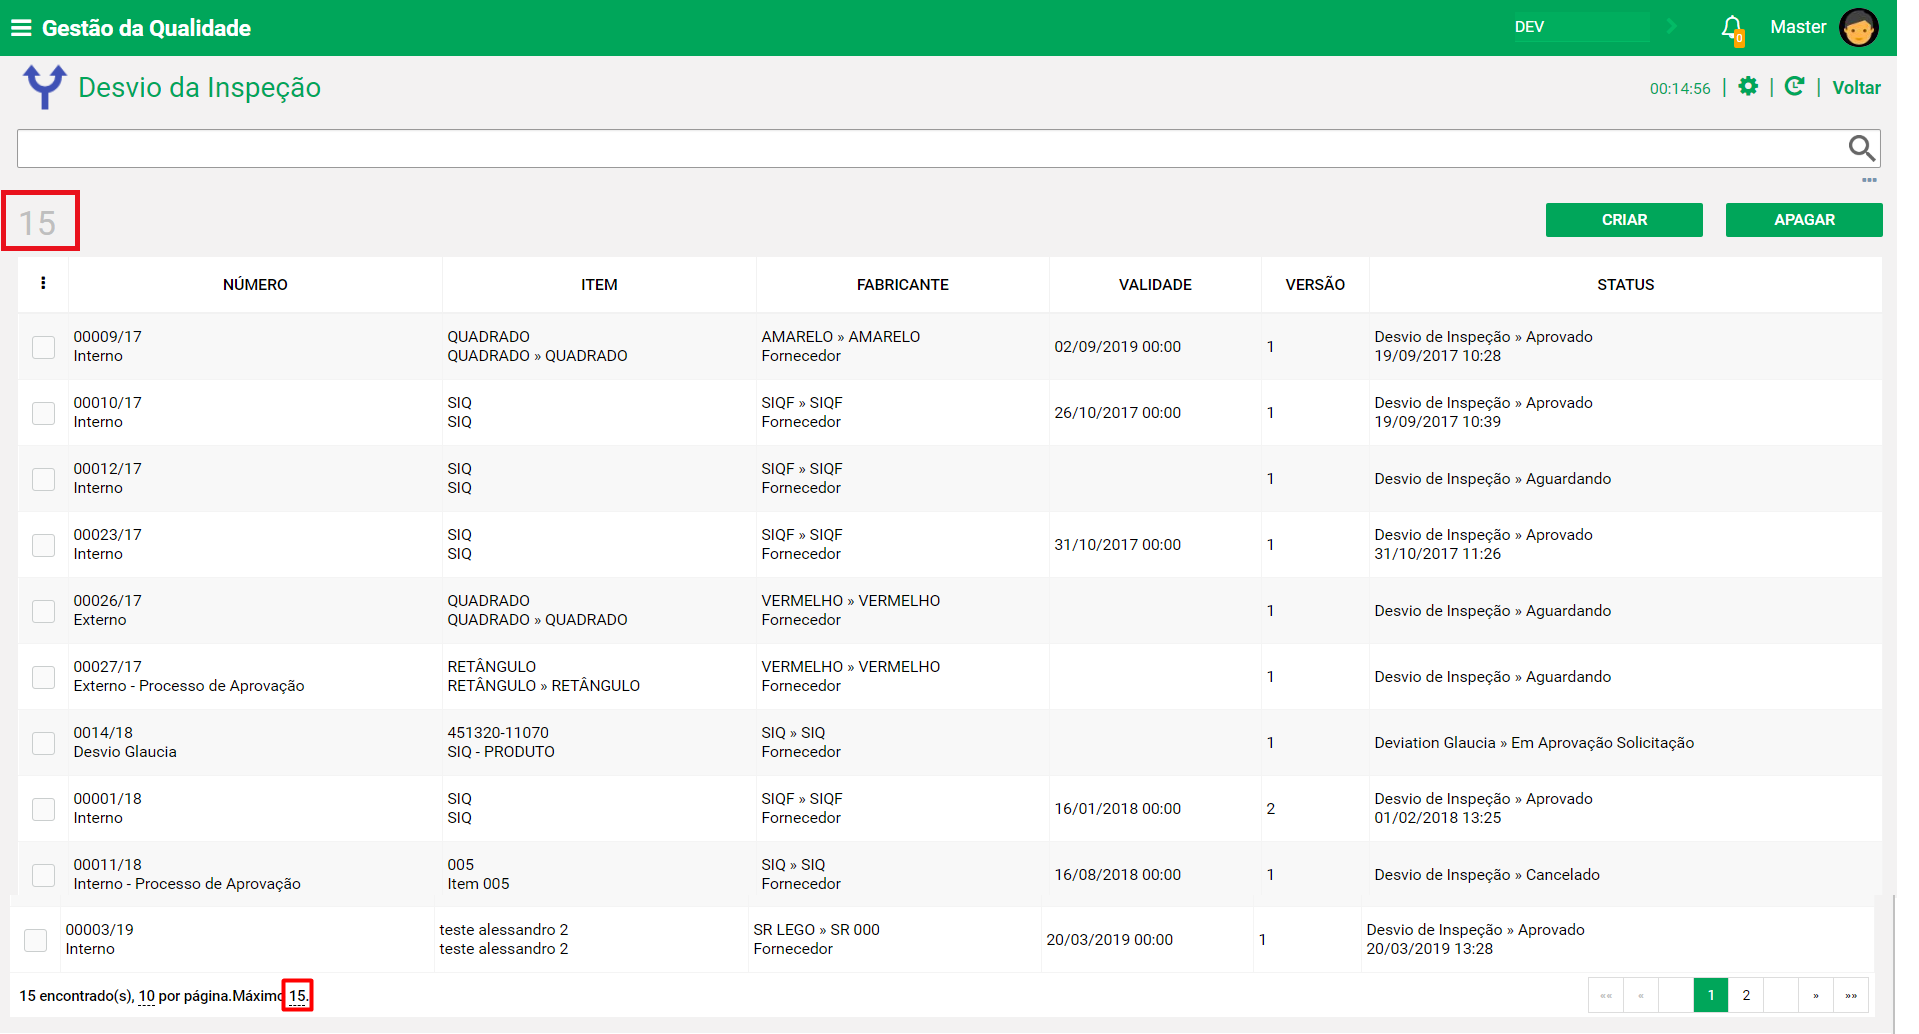Select checkbox for record 00001/18
This screenshot has width=1919, height=1034.
(43, 809)
